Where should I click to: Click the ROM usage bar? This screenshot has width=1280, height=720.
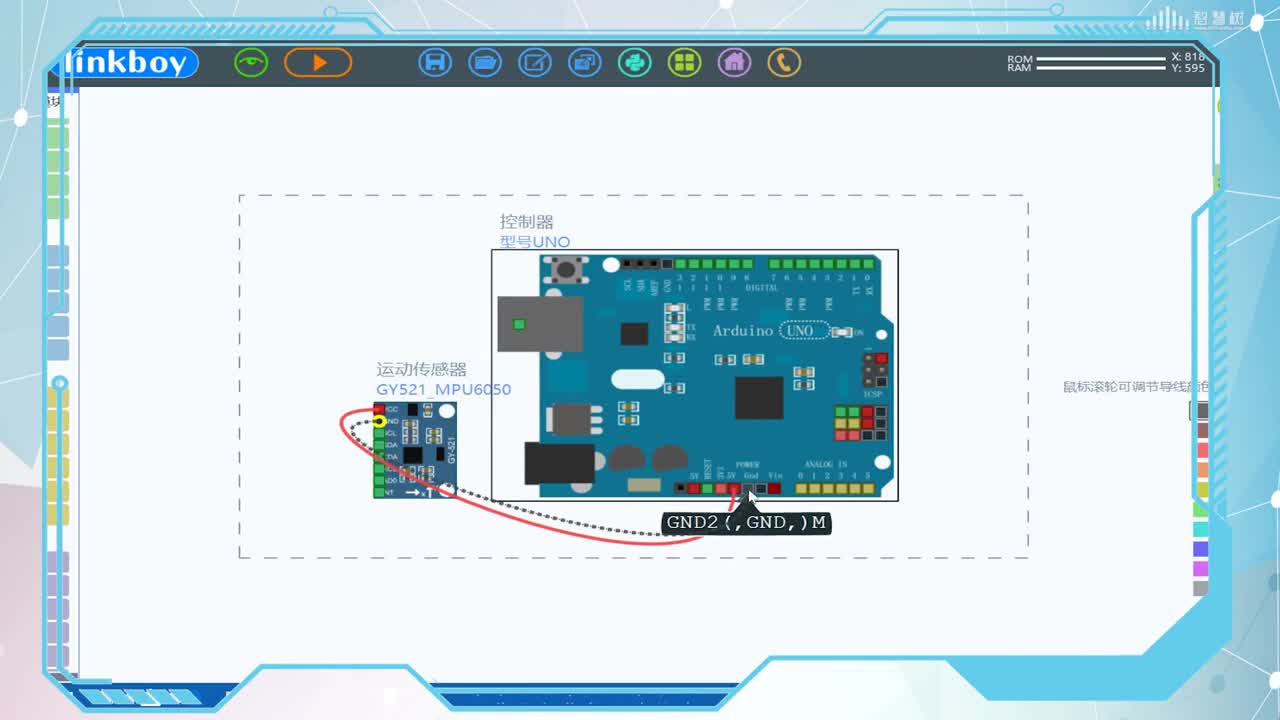[1101, 59]
